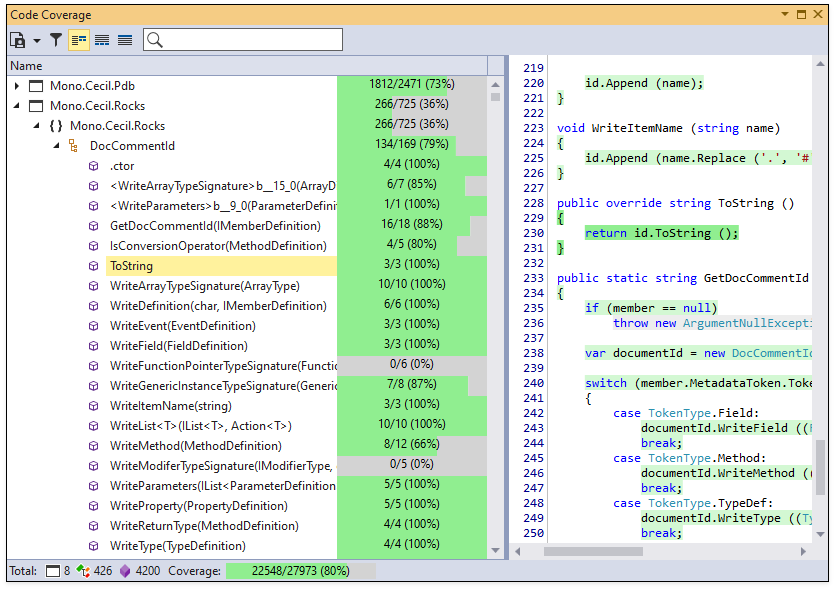This screenshot has height=590, width=835.
Task: Expand the Mono.Cecil.Pdb assembly node
Action: [17, 86]
